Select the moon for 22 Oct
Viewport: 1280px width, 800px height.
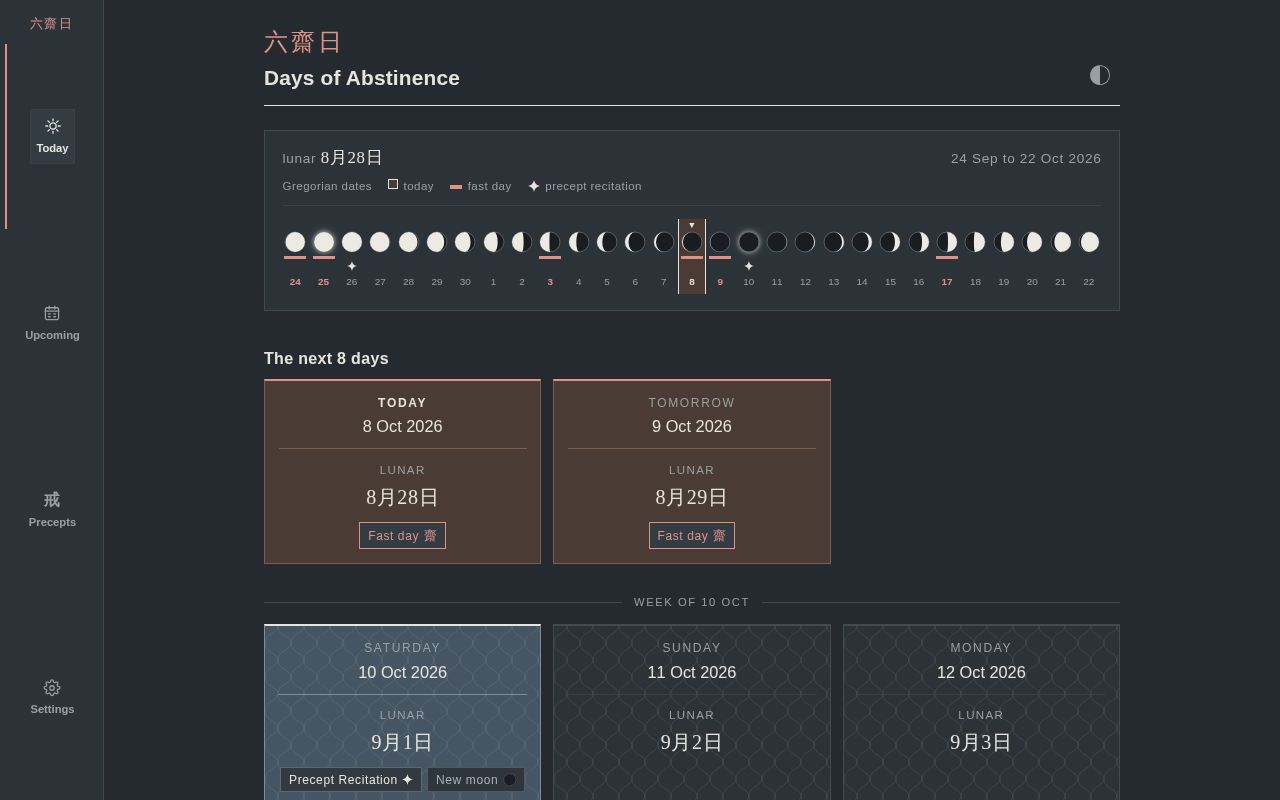click(1089, 242)
